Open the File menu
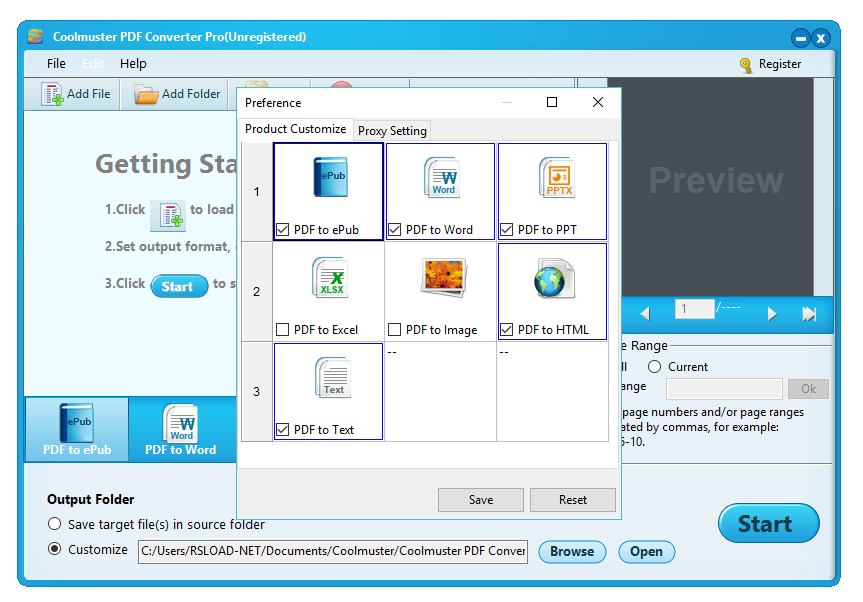The height and width of the screenshot is (602, 863). (x=56, y=64)
